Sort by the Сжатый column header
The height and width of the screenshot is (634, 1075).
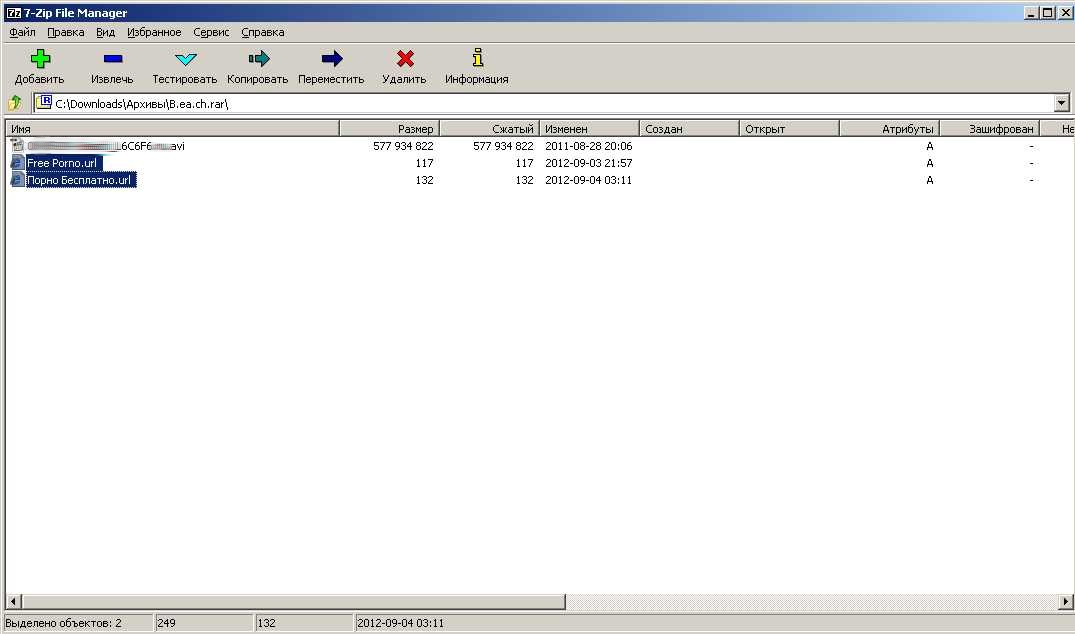point(490,129)
